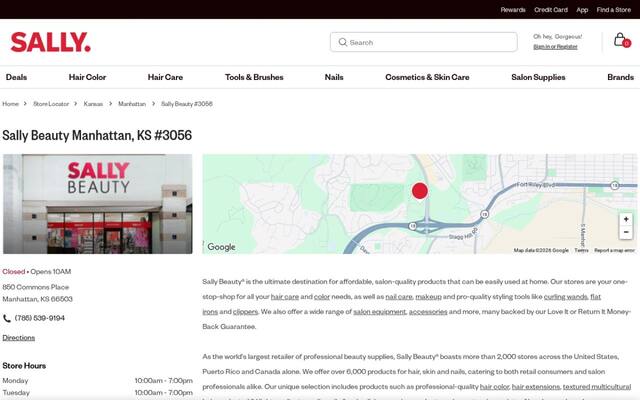Viewport: 640px width, 400px height.
Task: Zoom out on the map with the minus button
Action: (626, 232)
